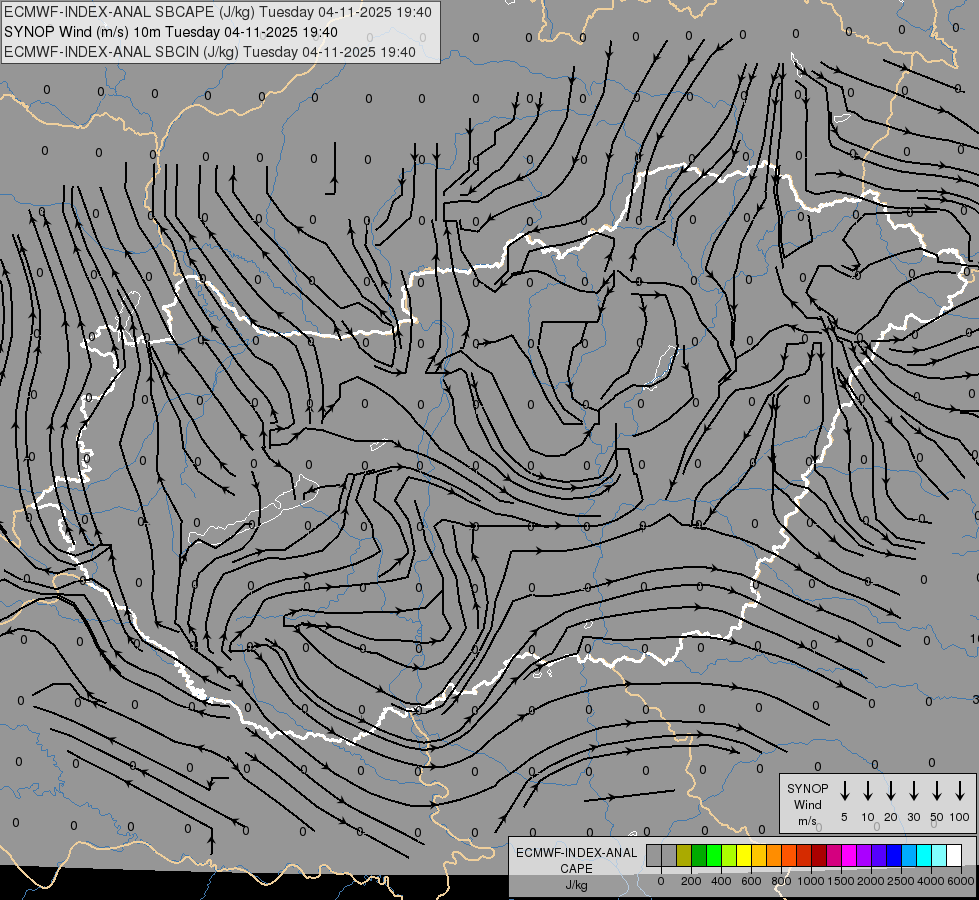Click the SYNOP Wind 10m title line

click(170, 32)
